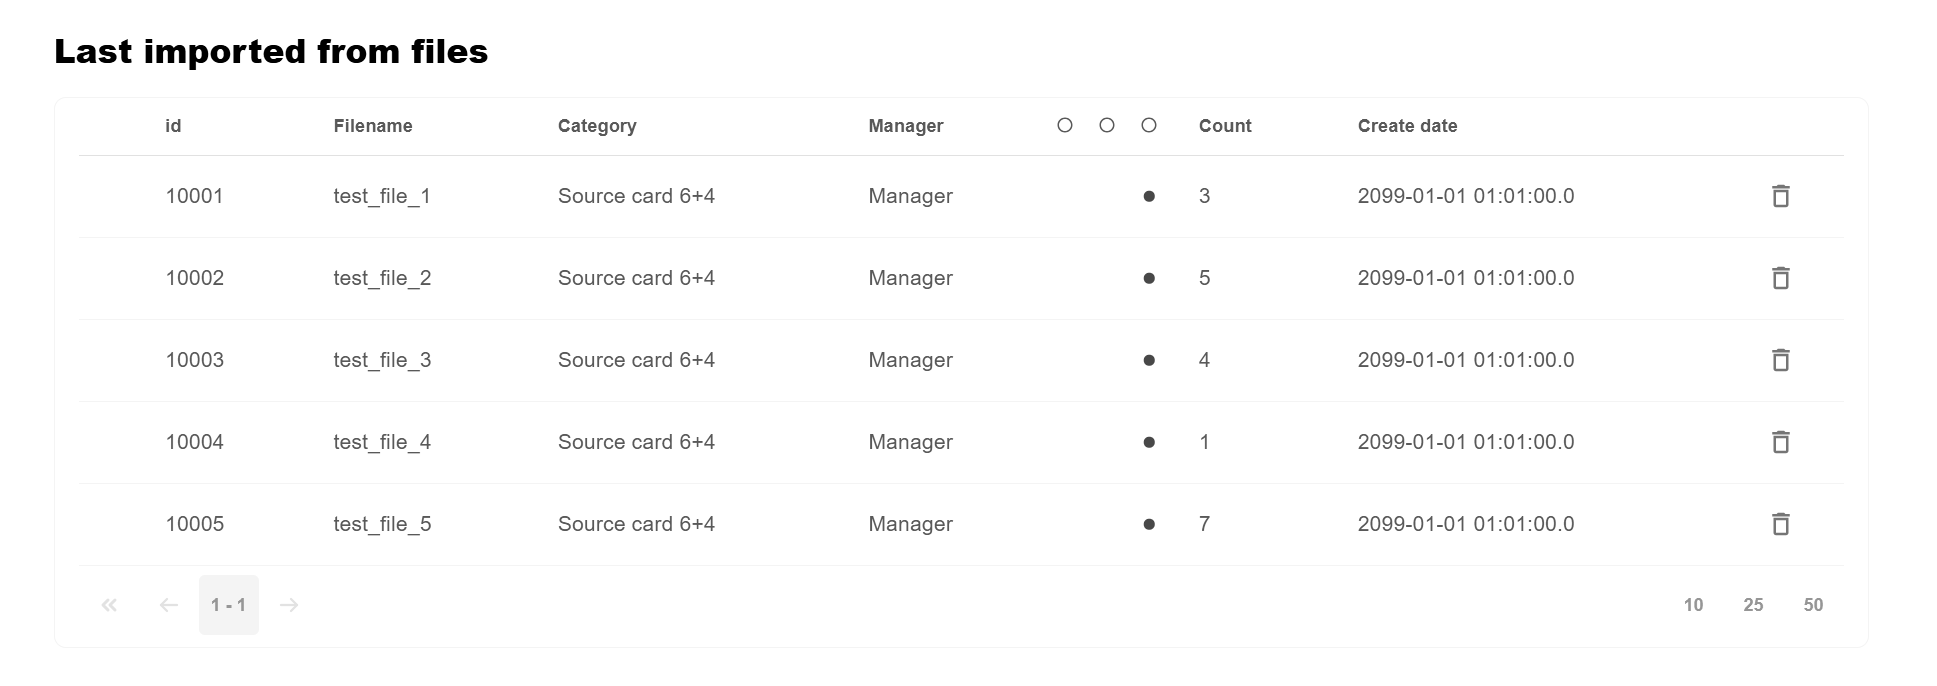Delete the test_file_1 row
Screen dimensions: 1937x686
tap(1780, 196)
